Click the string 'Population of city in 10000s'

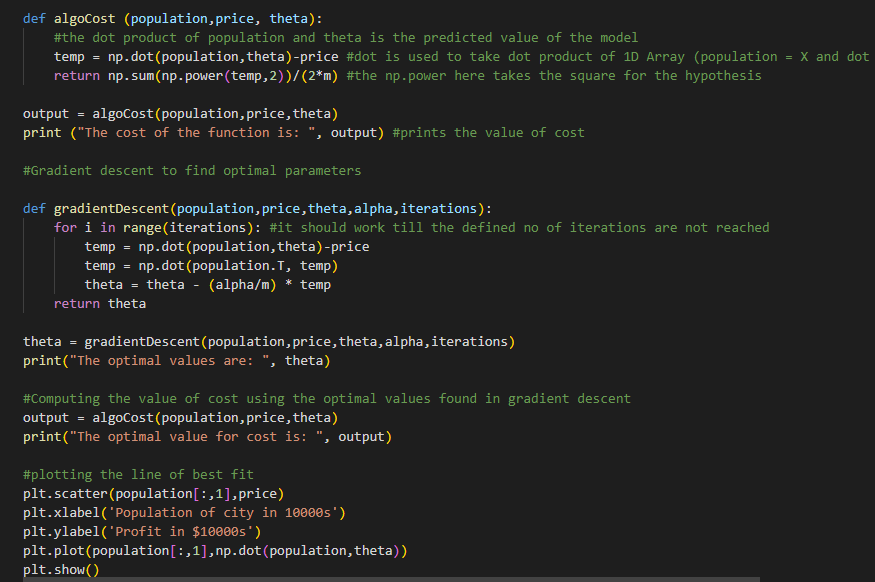(x=223, y=513)
